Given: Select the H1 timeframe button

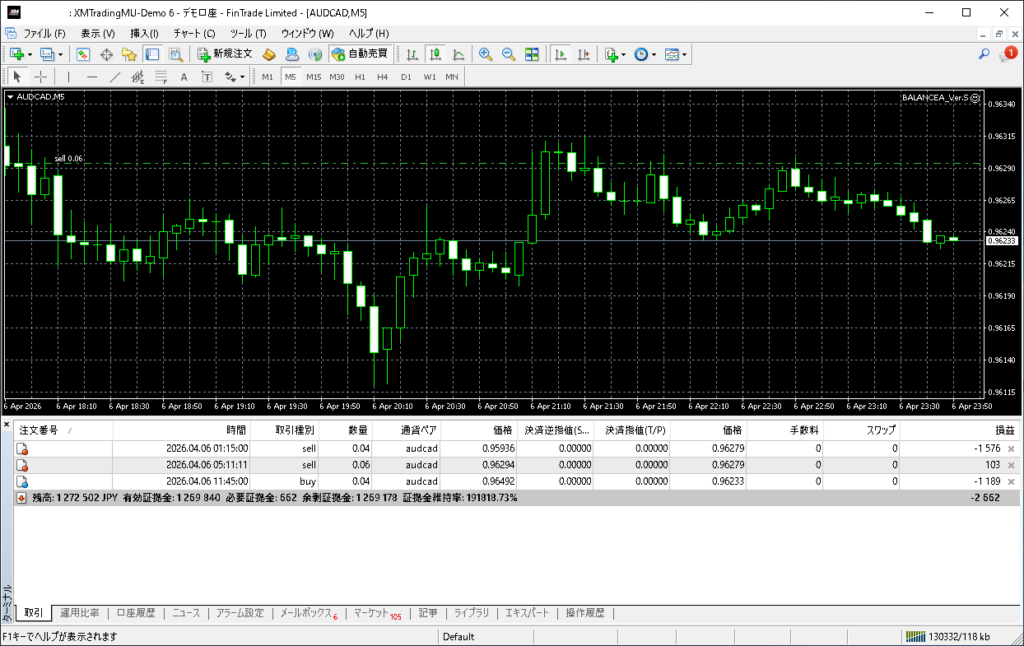Looking at the screenshot, I should coord(360,76).
